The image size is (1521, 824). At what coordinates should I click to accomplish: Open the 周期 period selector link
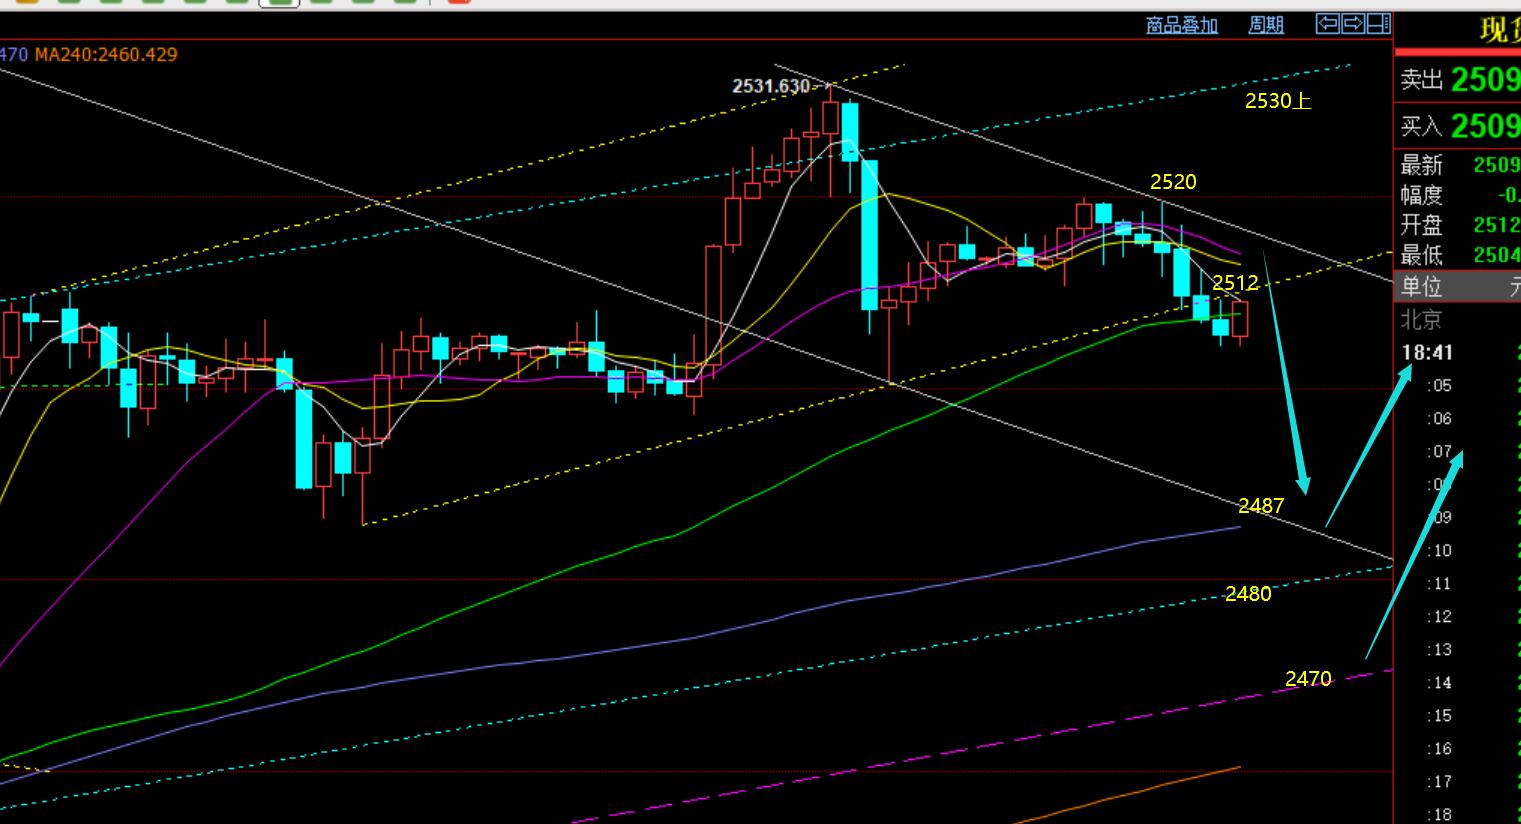pos(1266,25)
